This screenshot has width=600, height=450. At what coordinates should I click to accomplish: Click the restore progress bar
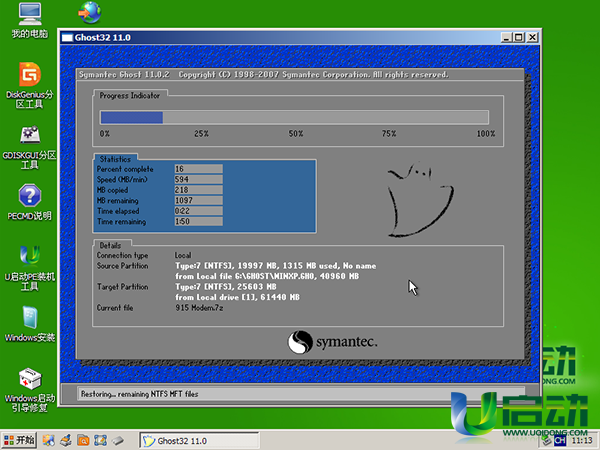pyautogui.click(x=294, y=117)
